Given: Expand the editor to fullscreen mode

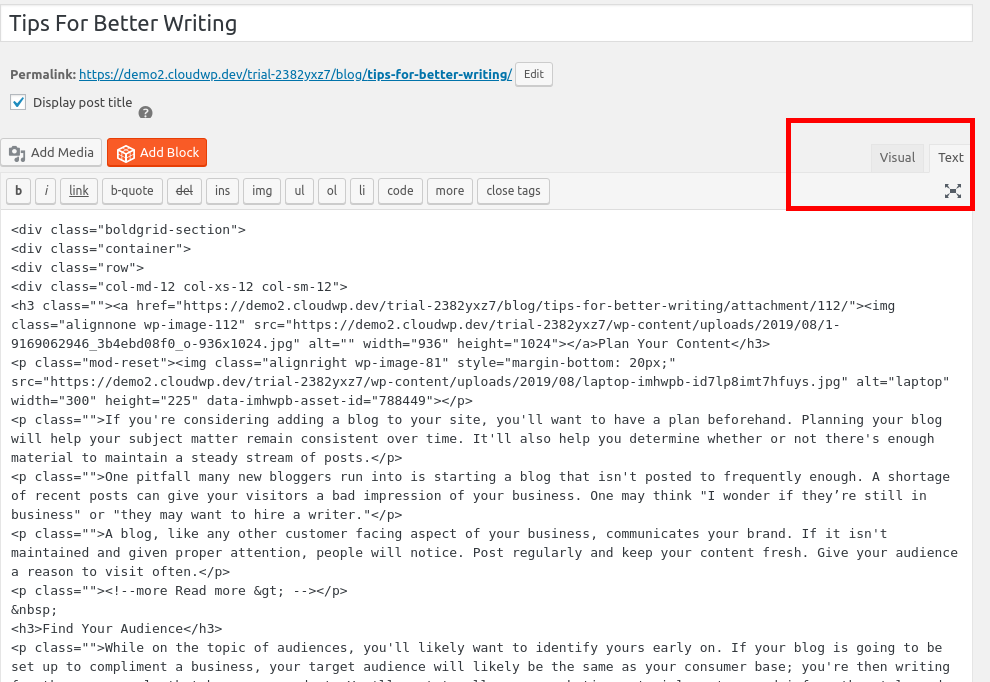Looking at the screenshot, I should (x=953, y=191).
